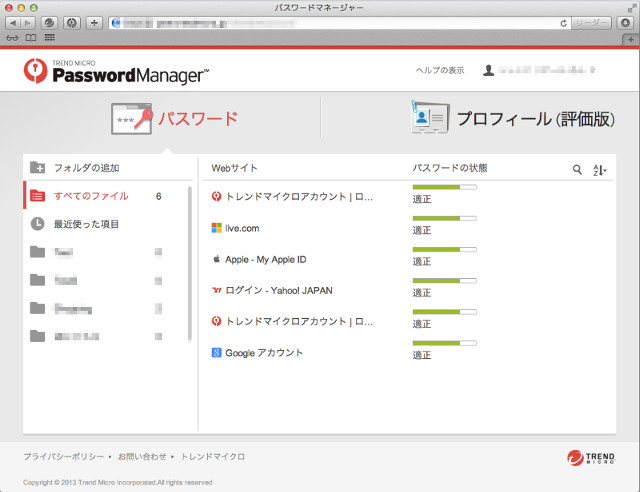Click the clock icon for recent items
Image resolution: width=640 pixels, height=492 pixels.
point(37,224)
